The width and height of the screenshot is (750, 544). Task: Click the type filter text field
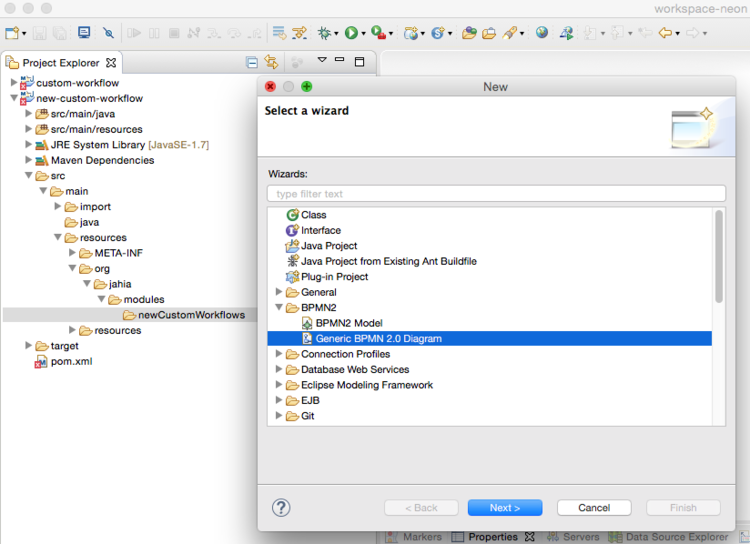tap(496, 194)
